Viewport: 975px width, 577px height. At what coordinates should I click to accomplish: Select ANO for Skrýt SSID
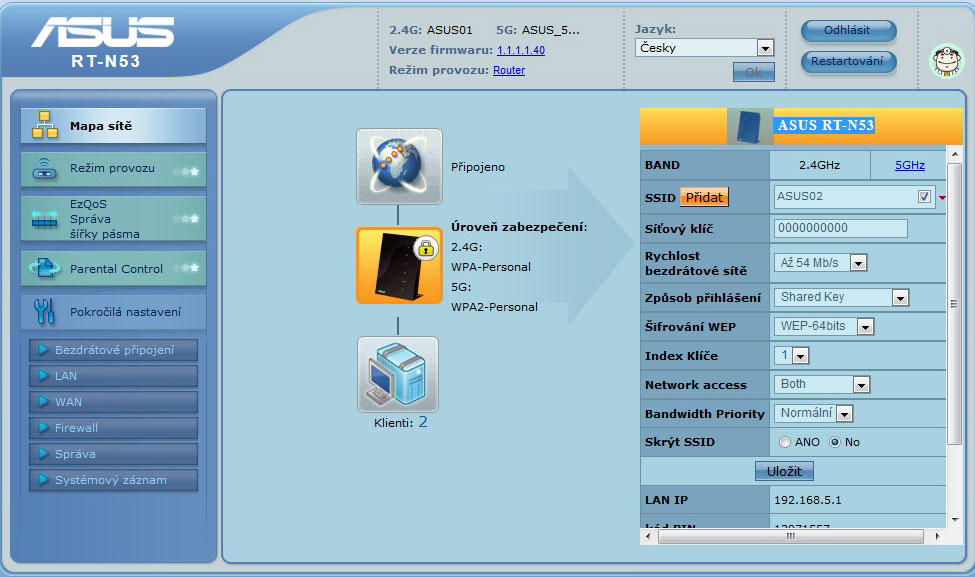(x=785, y=442)
